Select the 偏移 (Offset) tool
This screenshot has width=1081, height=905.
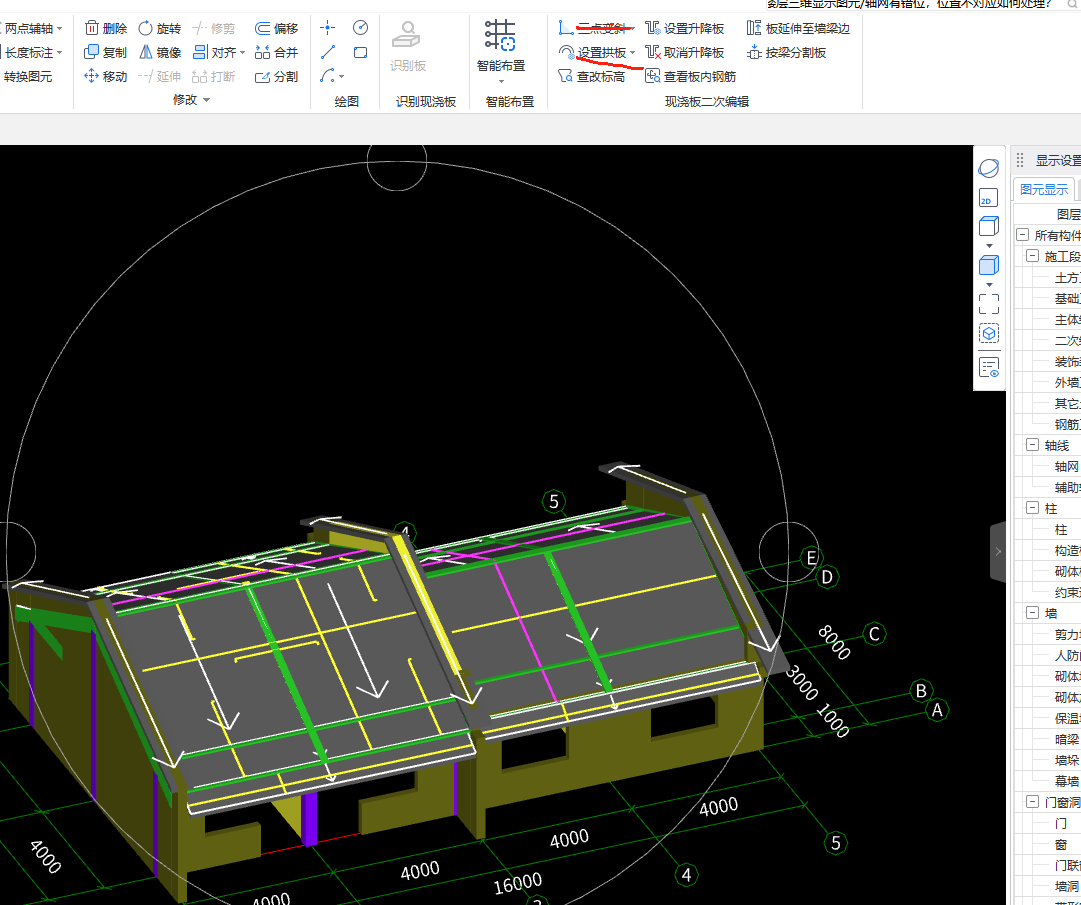276,28
